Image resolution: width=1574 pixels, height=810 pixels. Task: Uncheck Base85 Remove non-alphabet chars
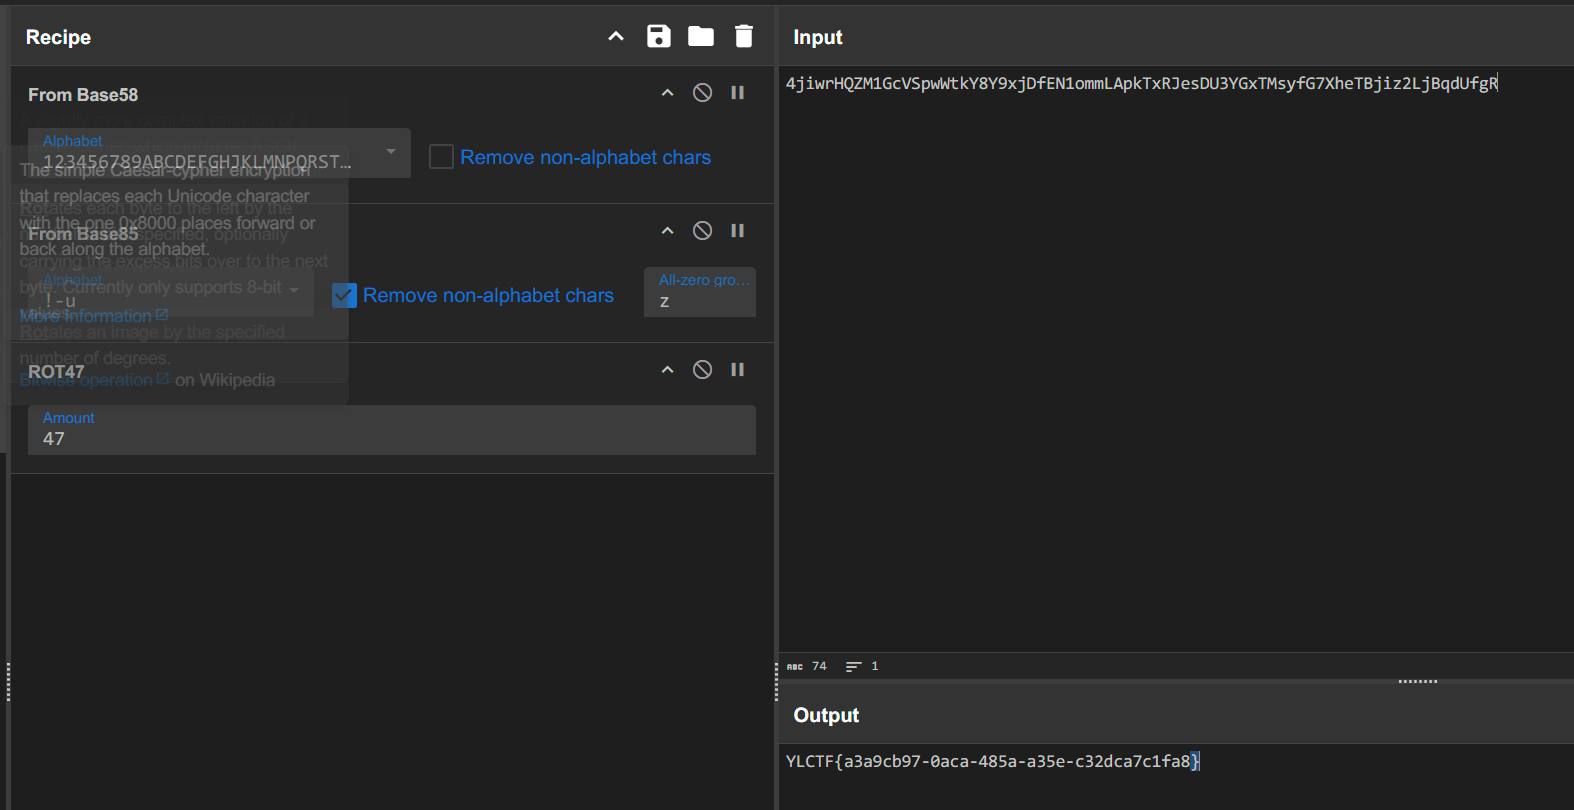[x=344, y=295]
